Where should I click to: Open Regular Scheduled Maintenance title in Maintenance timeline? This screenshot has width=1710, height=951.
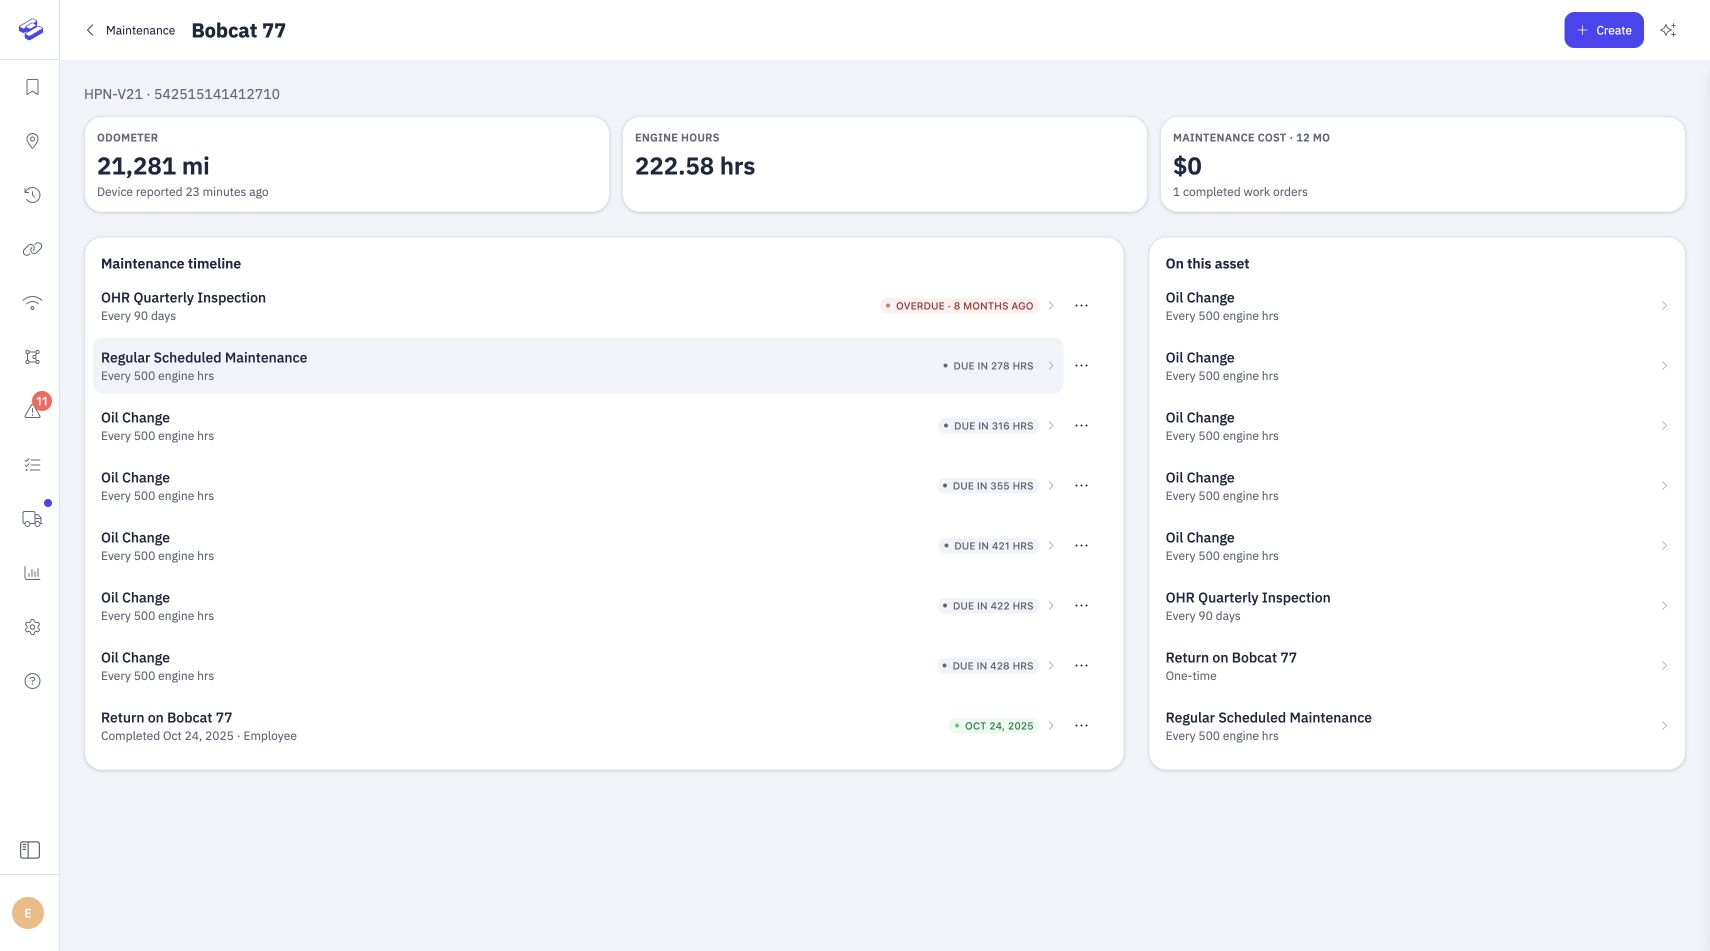tap(204, 358)
